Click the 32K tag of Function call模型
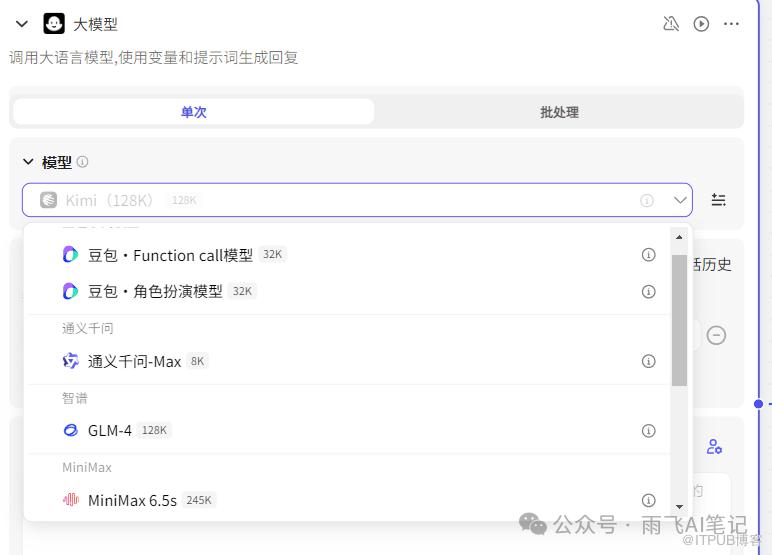This screenshot has height=555, width=772. (272, 254)
